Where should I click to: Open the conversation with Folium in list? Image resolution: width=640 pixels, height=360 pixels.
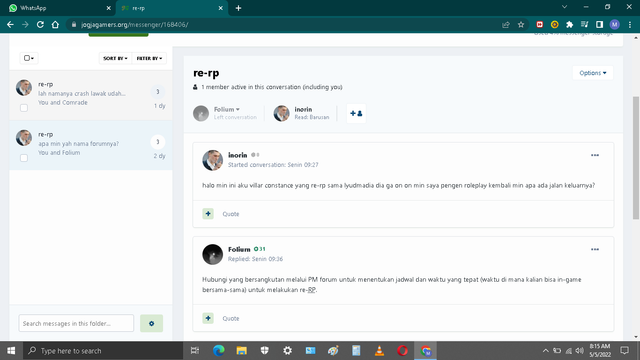(91, 145)
